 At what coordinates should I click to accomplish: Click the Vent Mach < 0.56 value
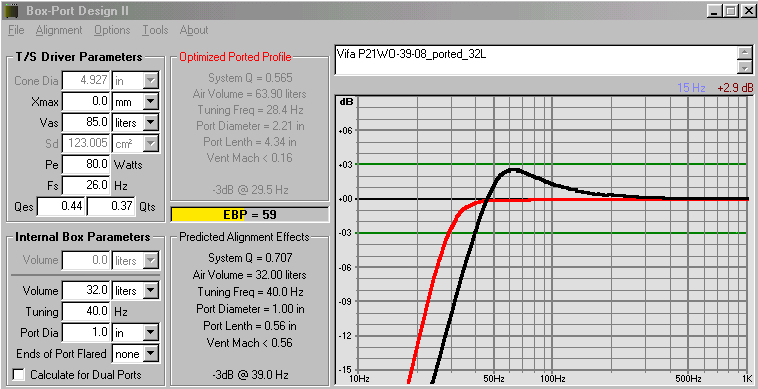(x=249, y=343)
